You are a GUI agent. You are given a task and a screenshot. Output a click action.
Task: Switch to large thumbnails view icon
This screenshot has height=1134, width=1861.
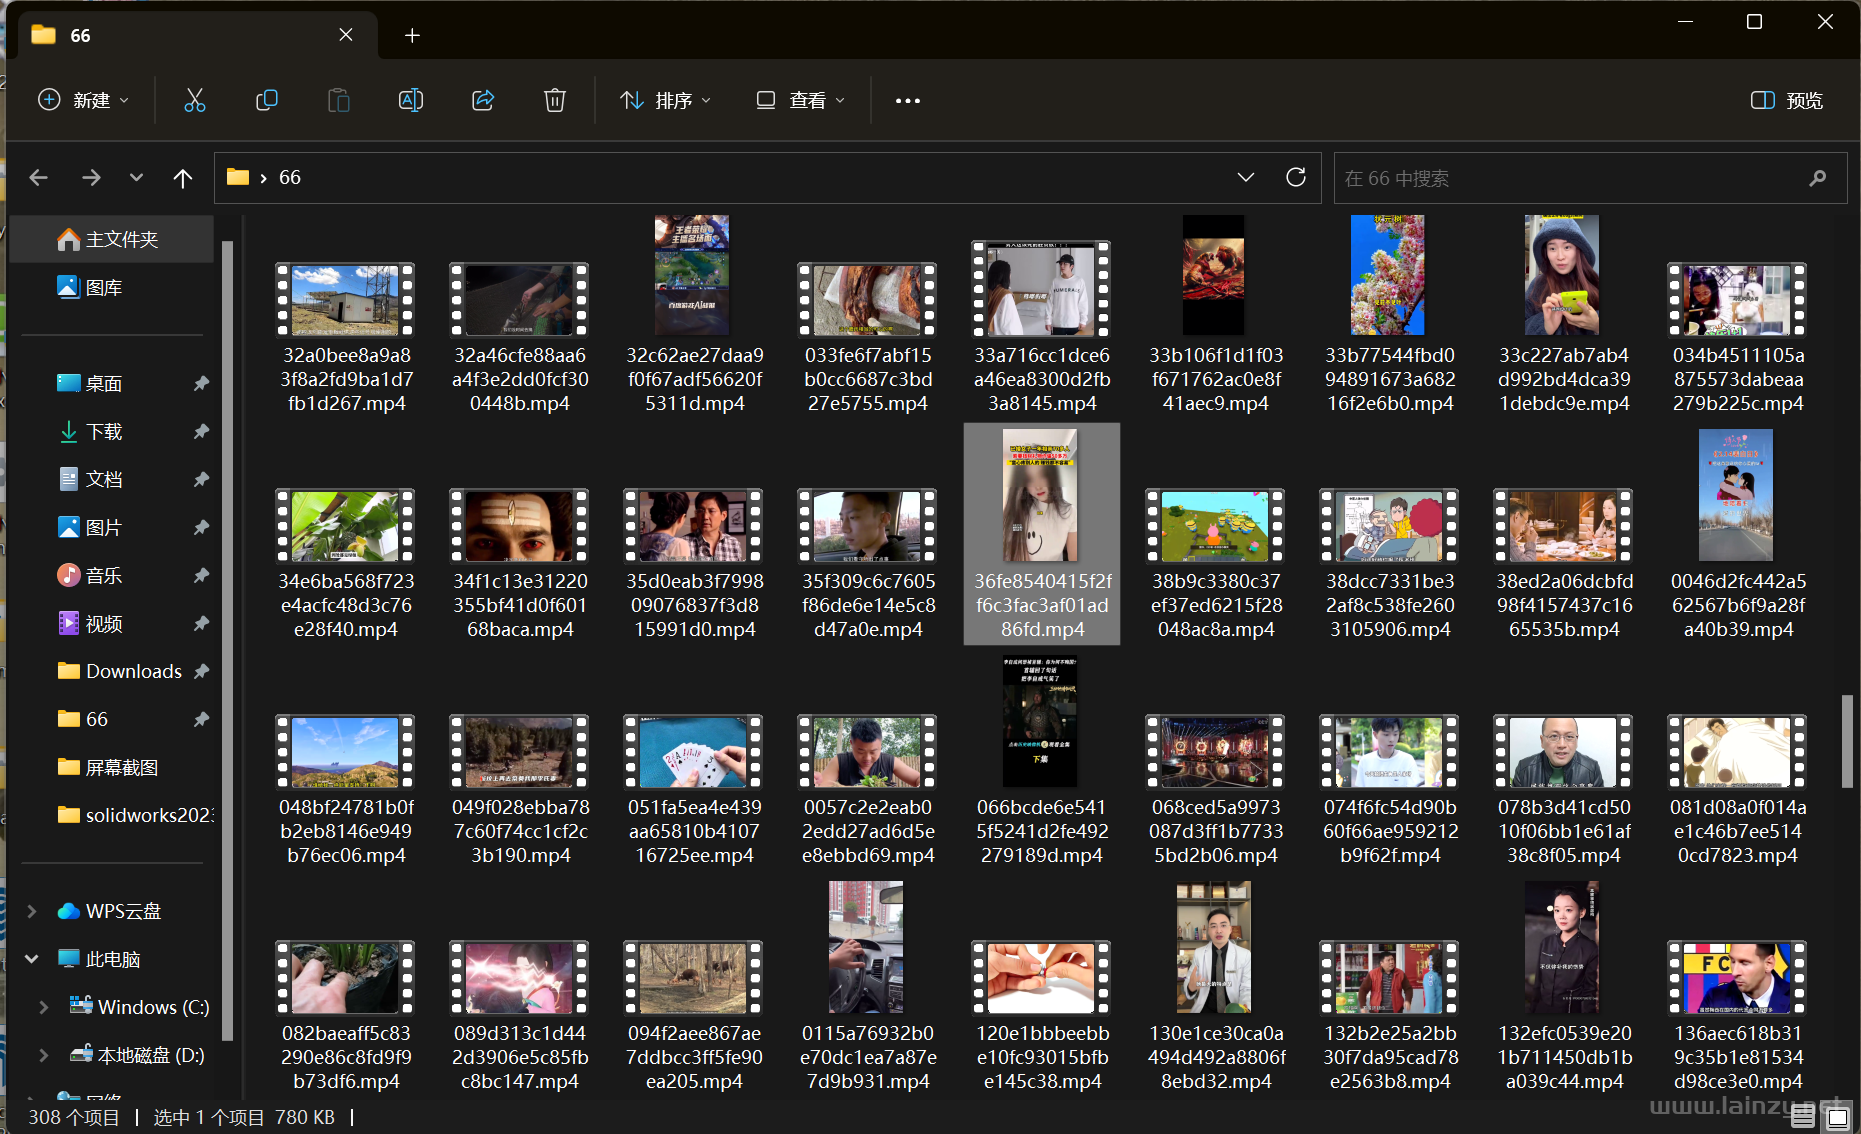[x=1837, y=1117]
